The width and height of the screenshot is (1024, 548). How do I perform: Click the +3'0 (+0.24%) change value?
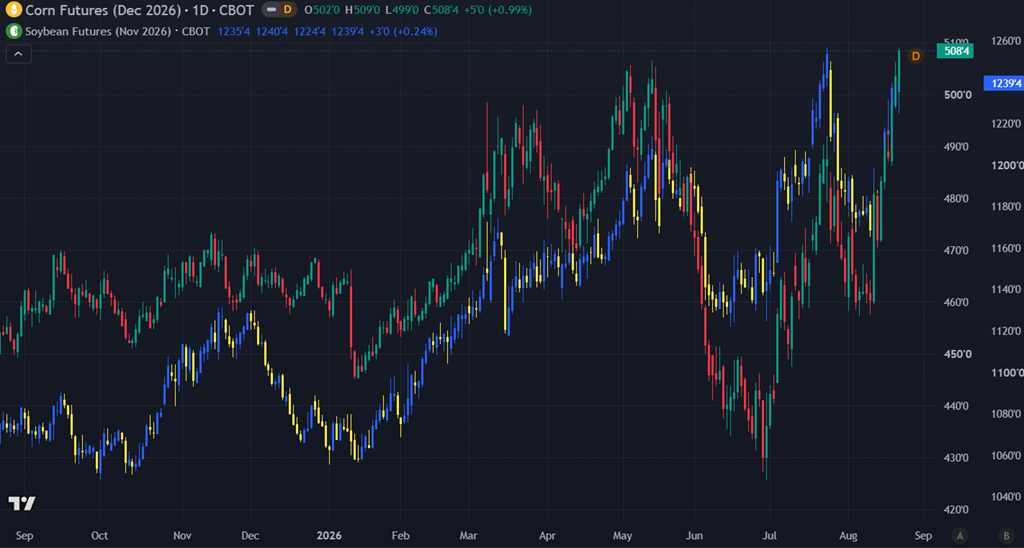[x=404, y=31]
